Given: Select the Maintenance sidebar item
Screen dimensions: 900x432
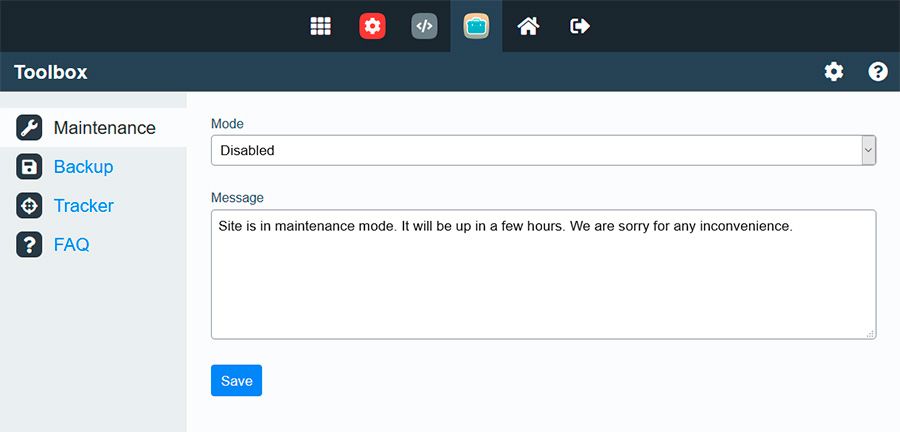Looking at the screenshot, I should tap(104, 128).
